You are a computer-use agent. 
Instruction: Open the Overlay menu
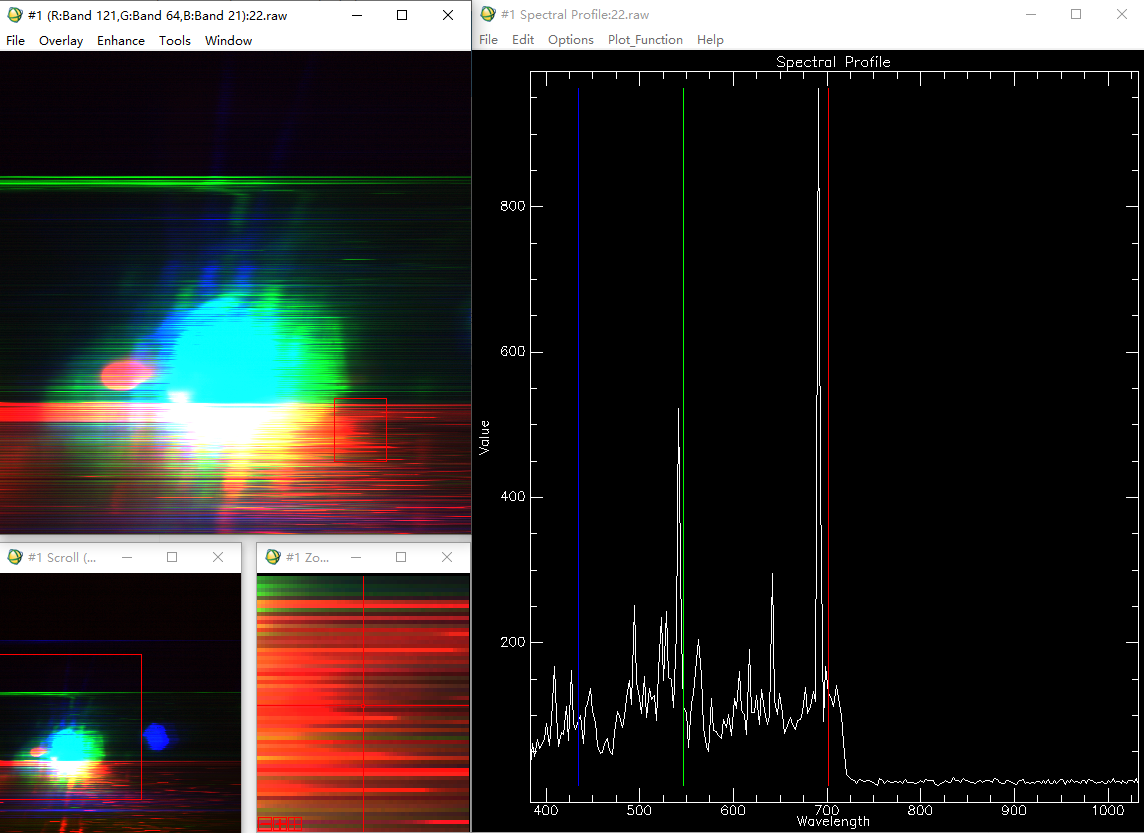[61, 41]
